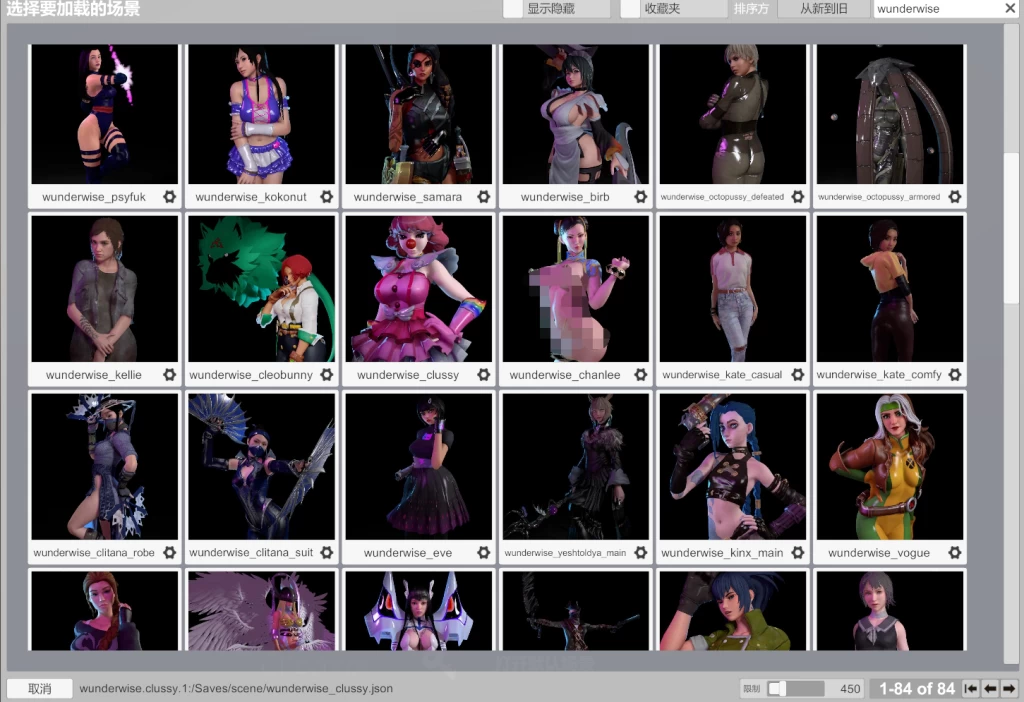Open settings gear for wunderwise_psyfuk
Image resolution: width=1024 pixels, height=702 pixels.
[x=169, y=197]
